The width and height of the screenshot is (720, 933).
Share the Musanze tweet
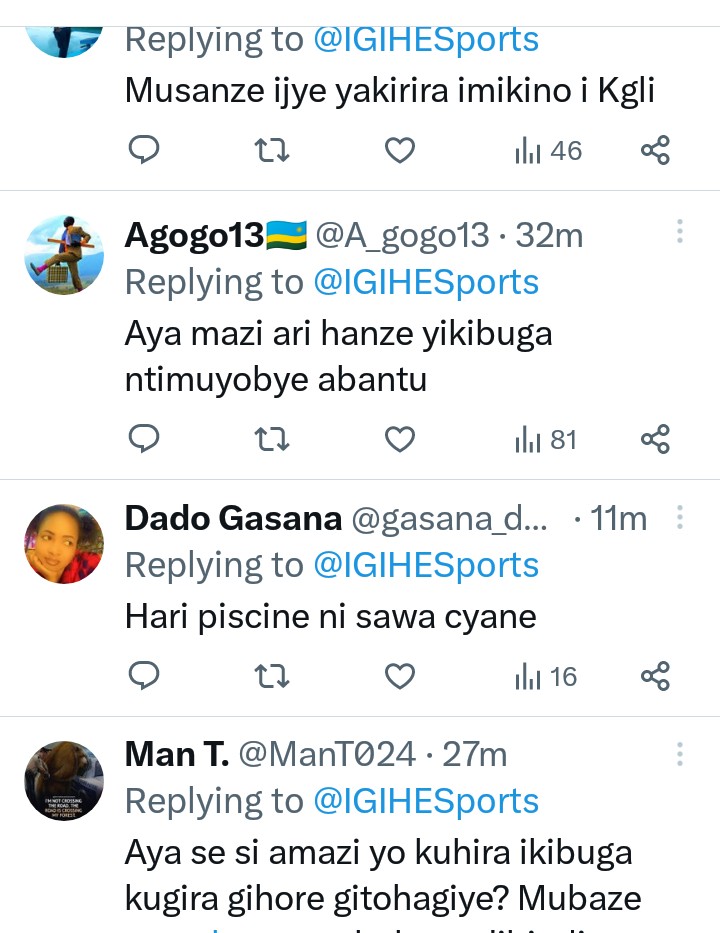click(x=655, y=151)
